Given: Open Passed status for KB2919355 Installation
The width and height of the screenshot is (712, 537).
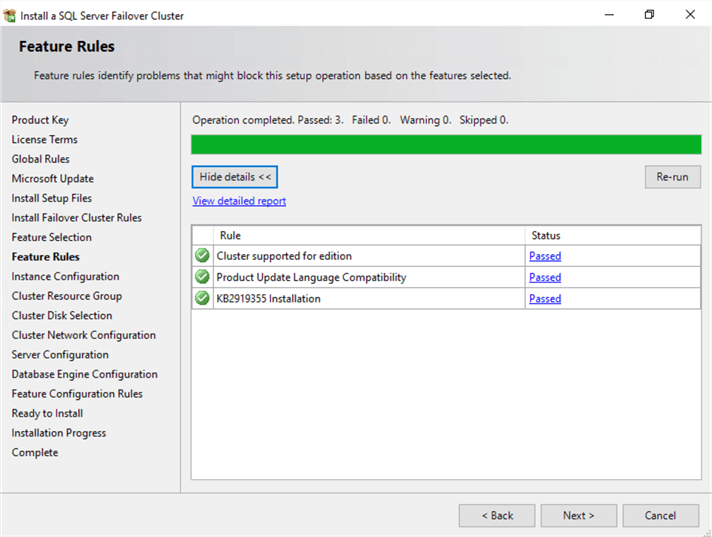Looking at the screenshot, I should point(545,299).
